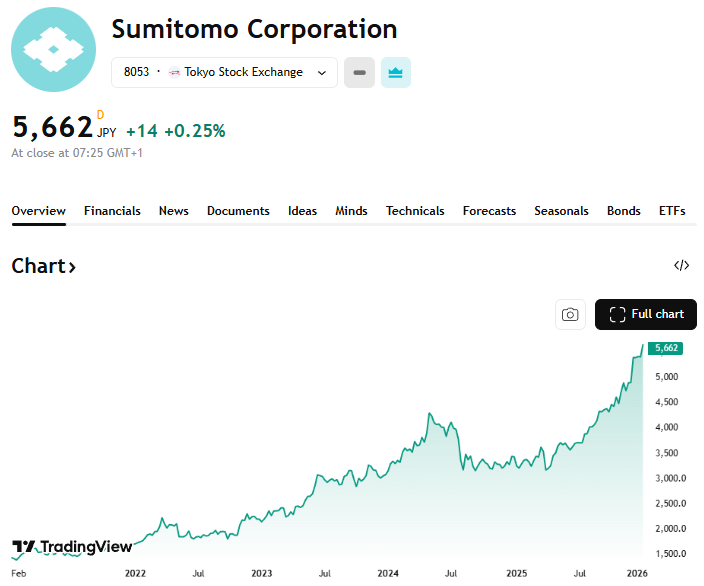Select the Forecasts tab

click(x=489, y=211)
